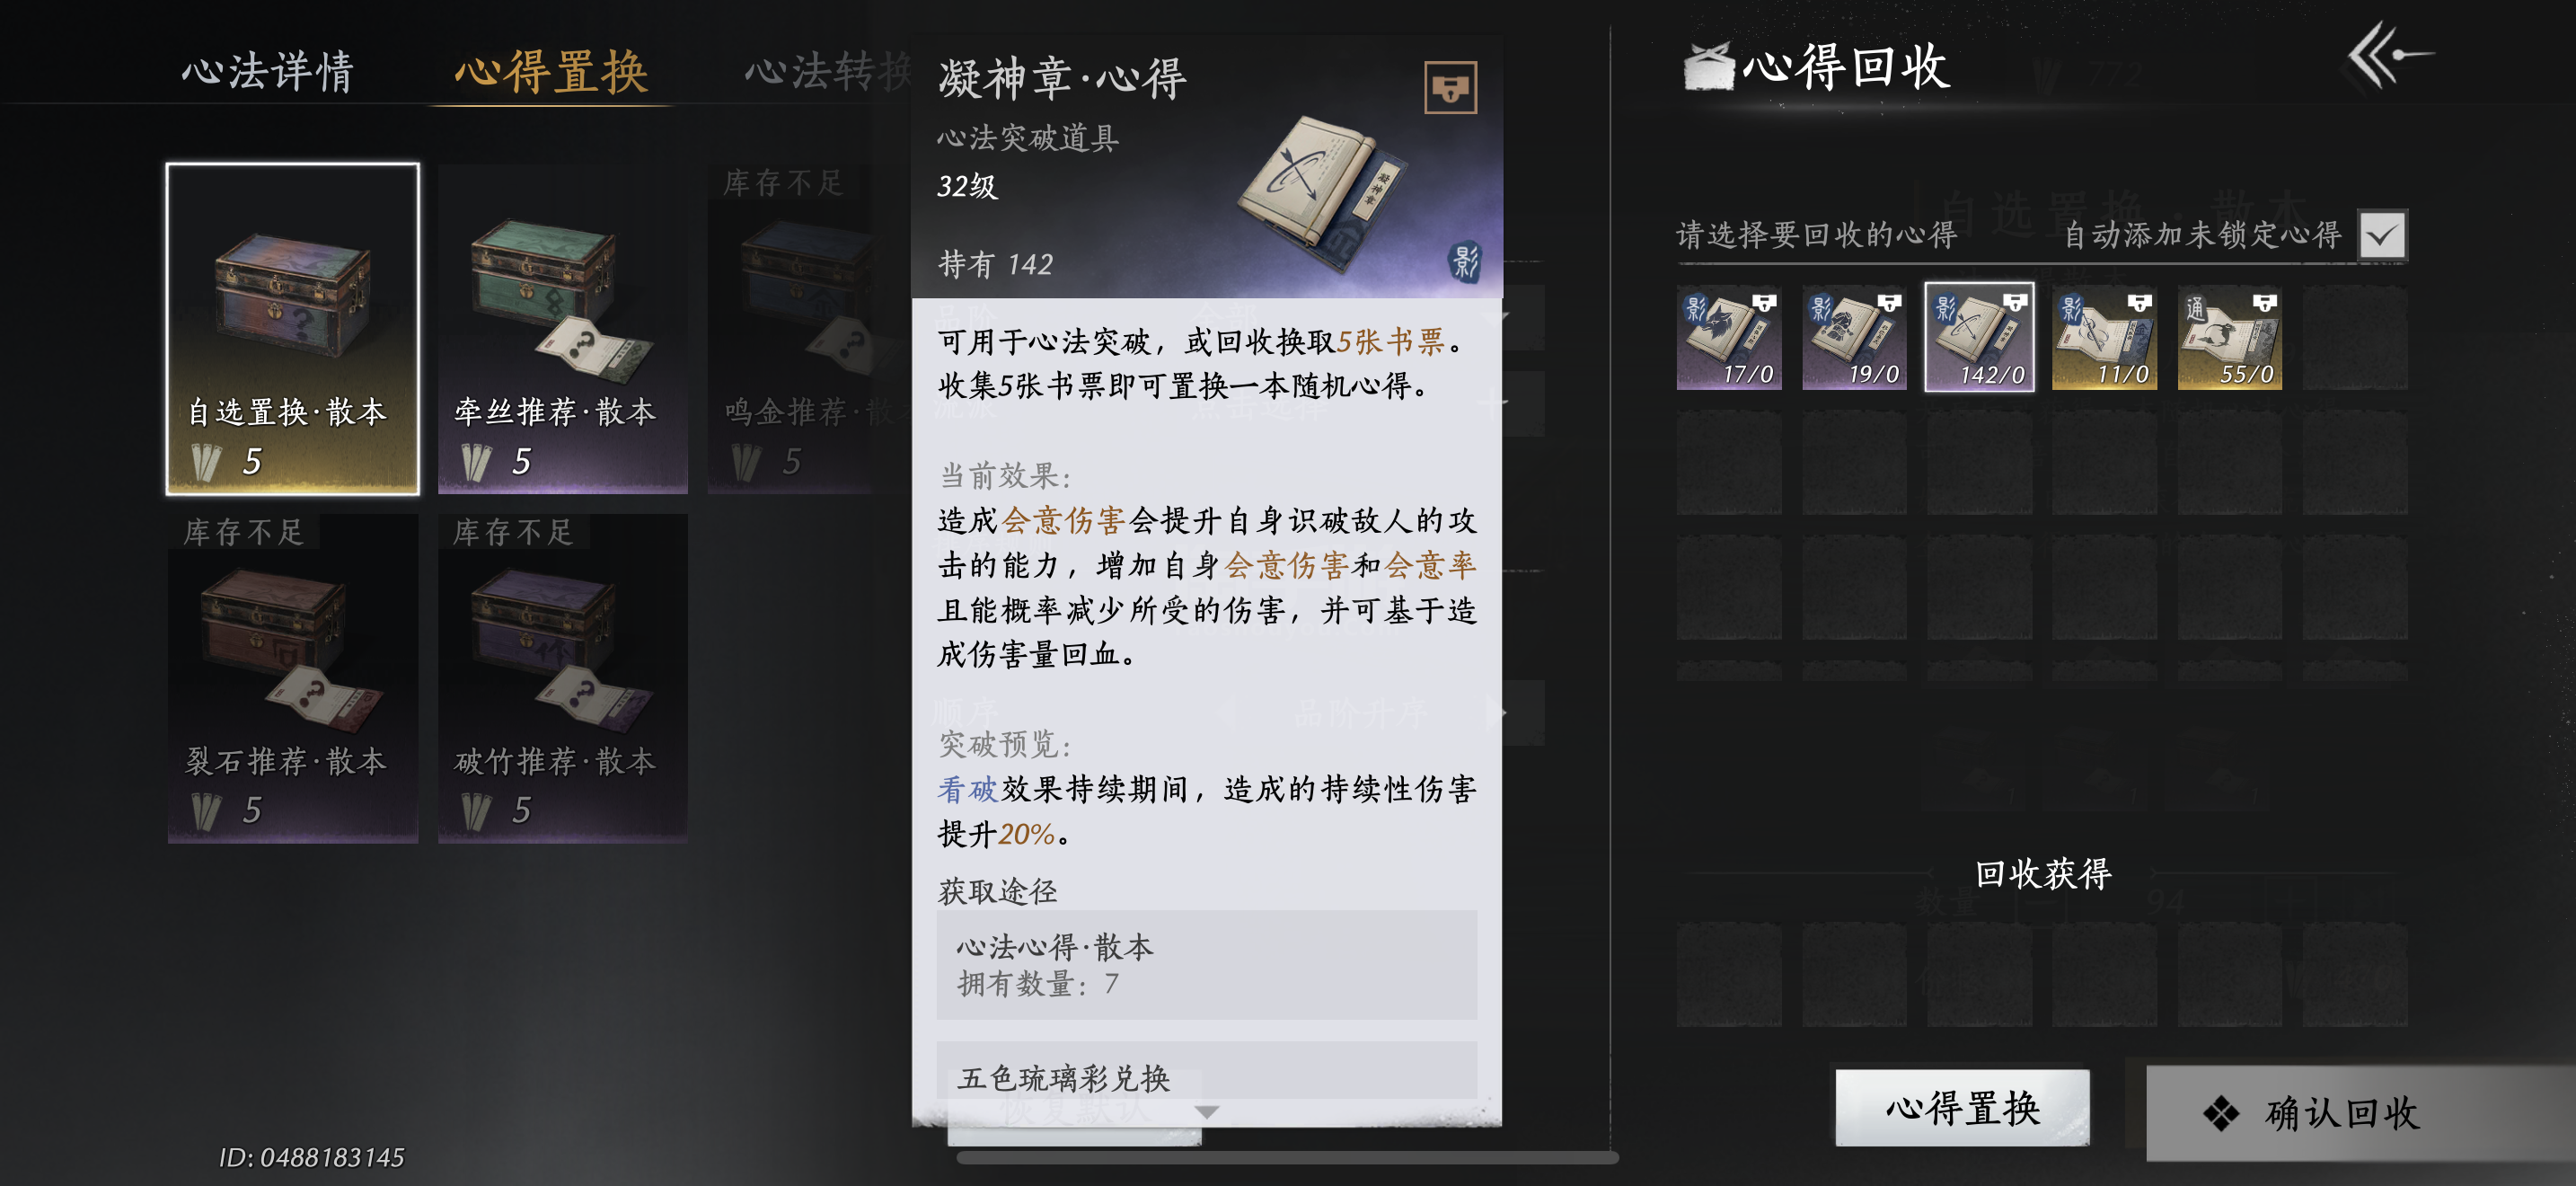Viewport: 2576px width, 1186px height.
Task: Select the 牵丝推荐·散本 chest card
Action: point(563,329)
